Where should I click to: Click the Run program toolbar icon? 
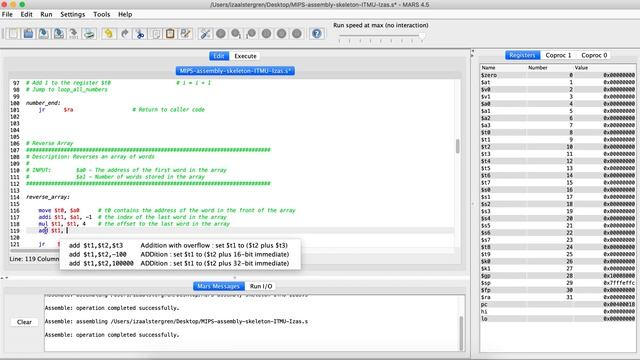221,33
